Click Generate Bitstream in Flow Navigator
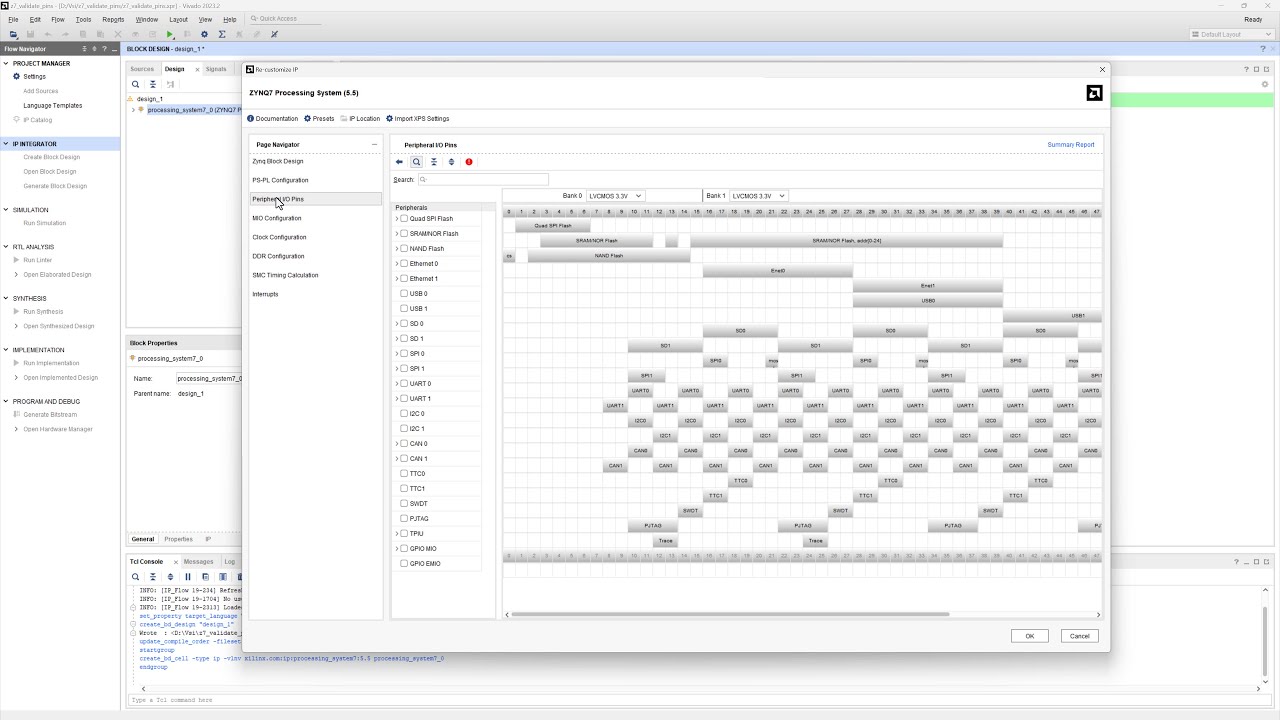The height and width of the screenshot is (720, 1280). tap(50, 415)
